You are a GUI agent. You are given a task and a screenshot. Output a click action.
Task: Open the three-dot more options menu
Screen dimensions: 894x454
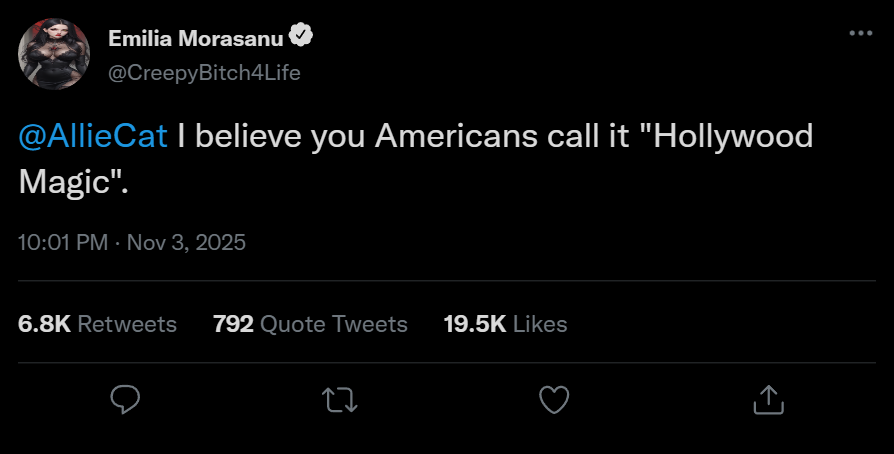click(860, 33)
